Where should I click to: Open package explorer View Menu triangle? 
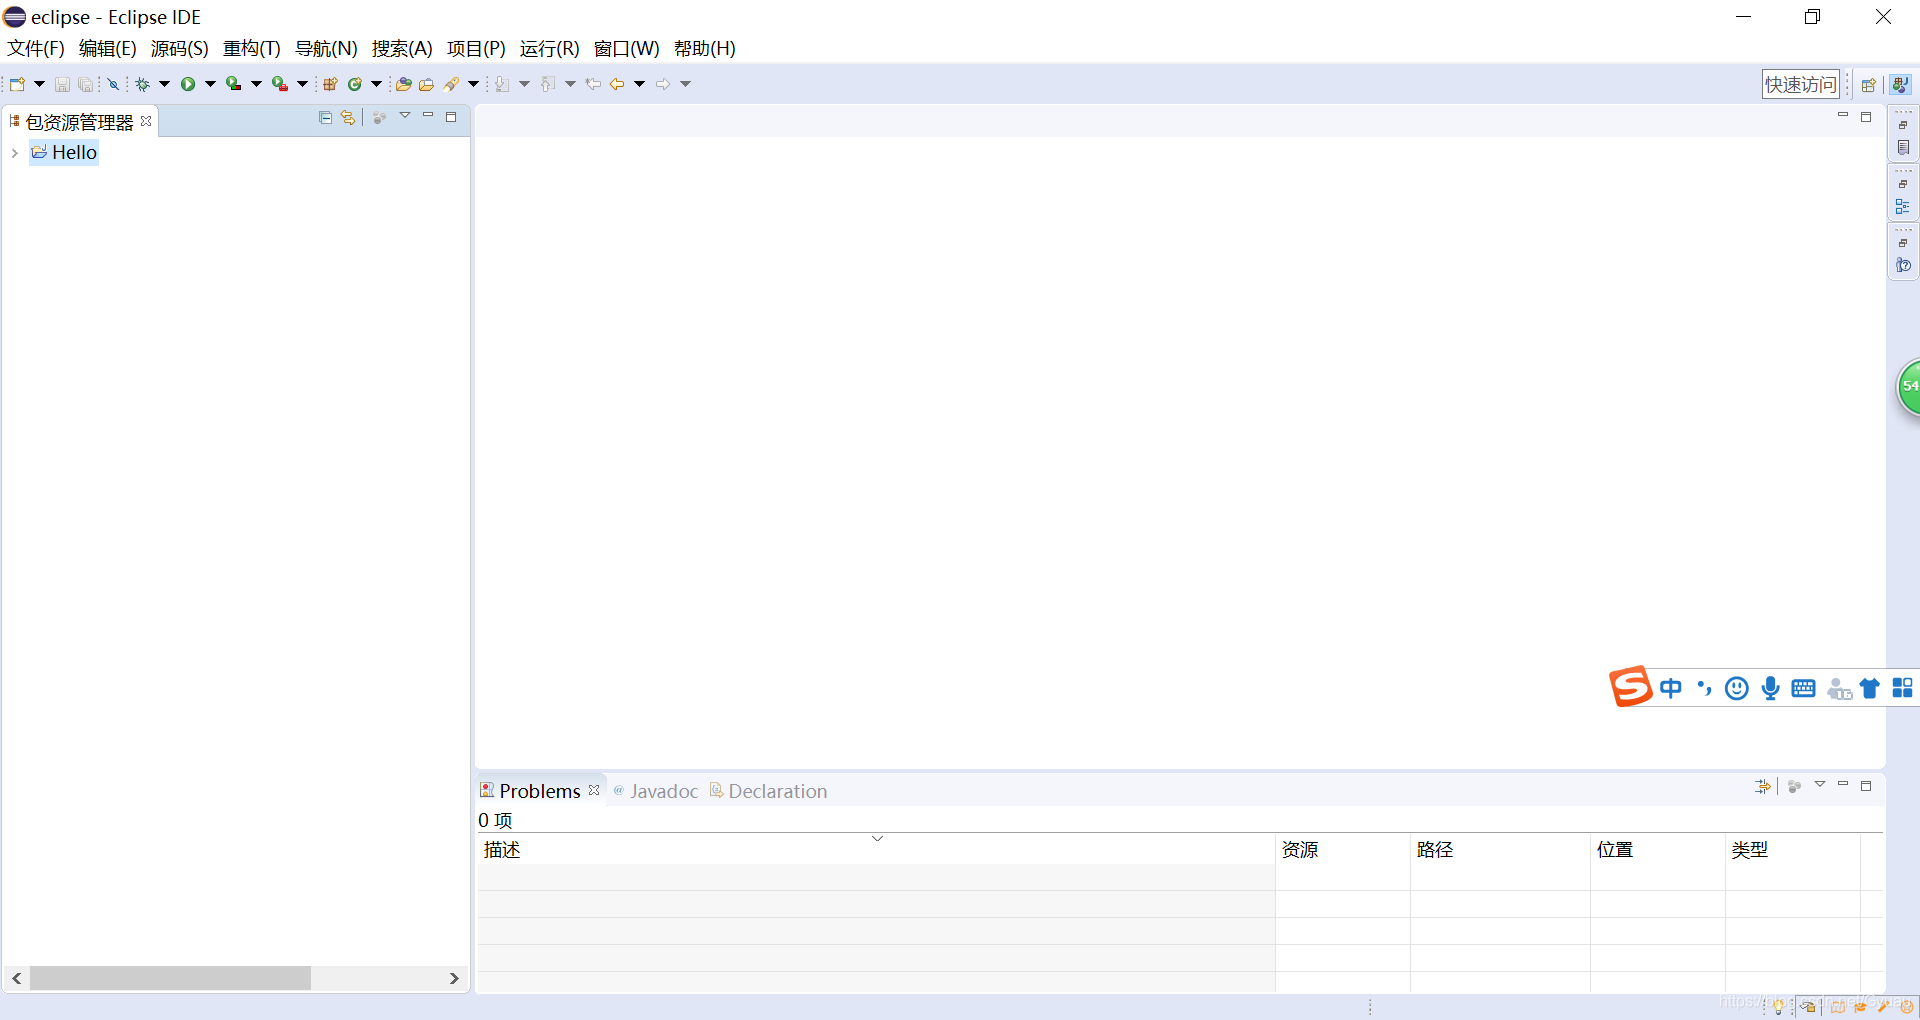point(405,116)
